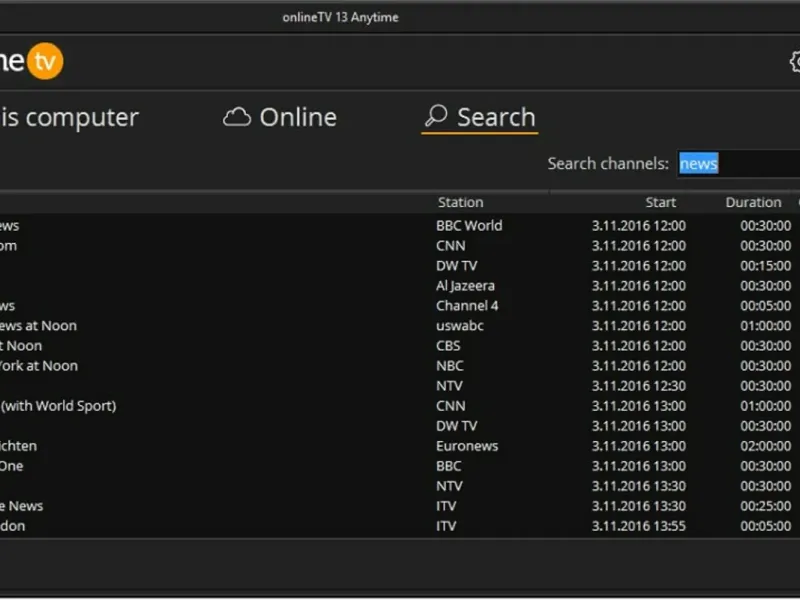Choose the uswabc News at Noon entry
This screenshot has width=800, height=600.
pos(400,326)
